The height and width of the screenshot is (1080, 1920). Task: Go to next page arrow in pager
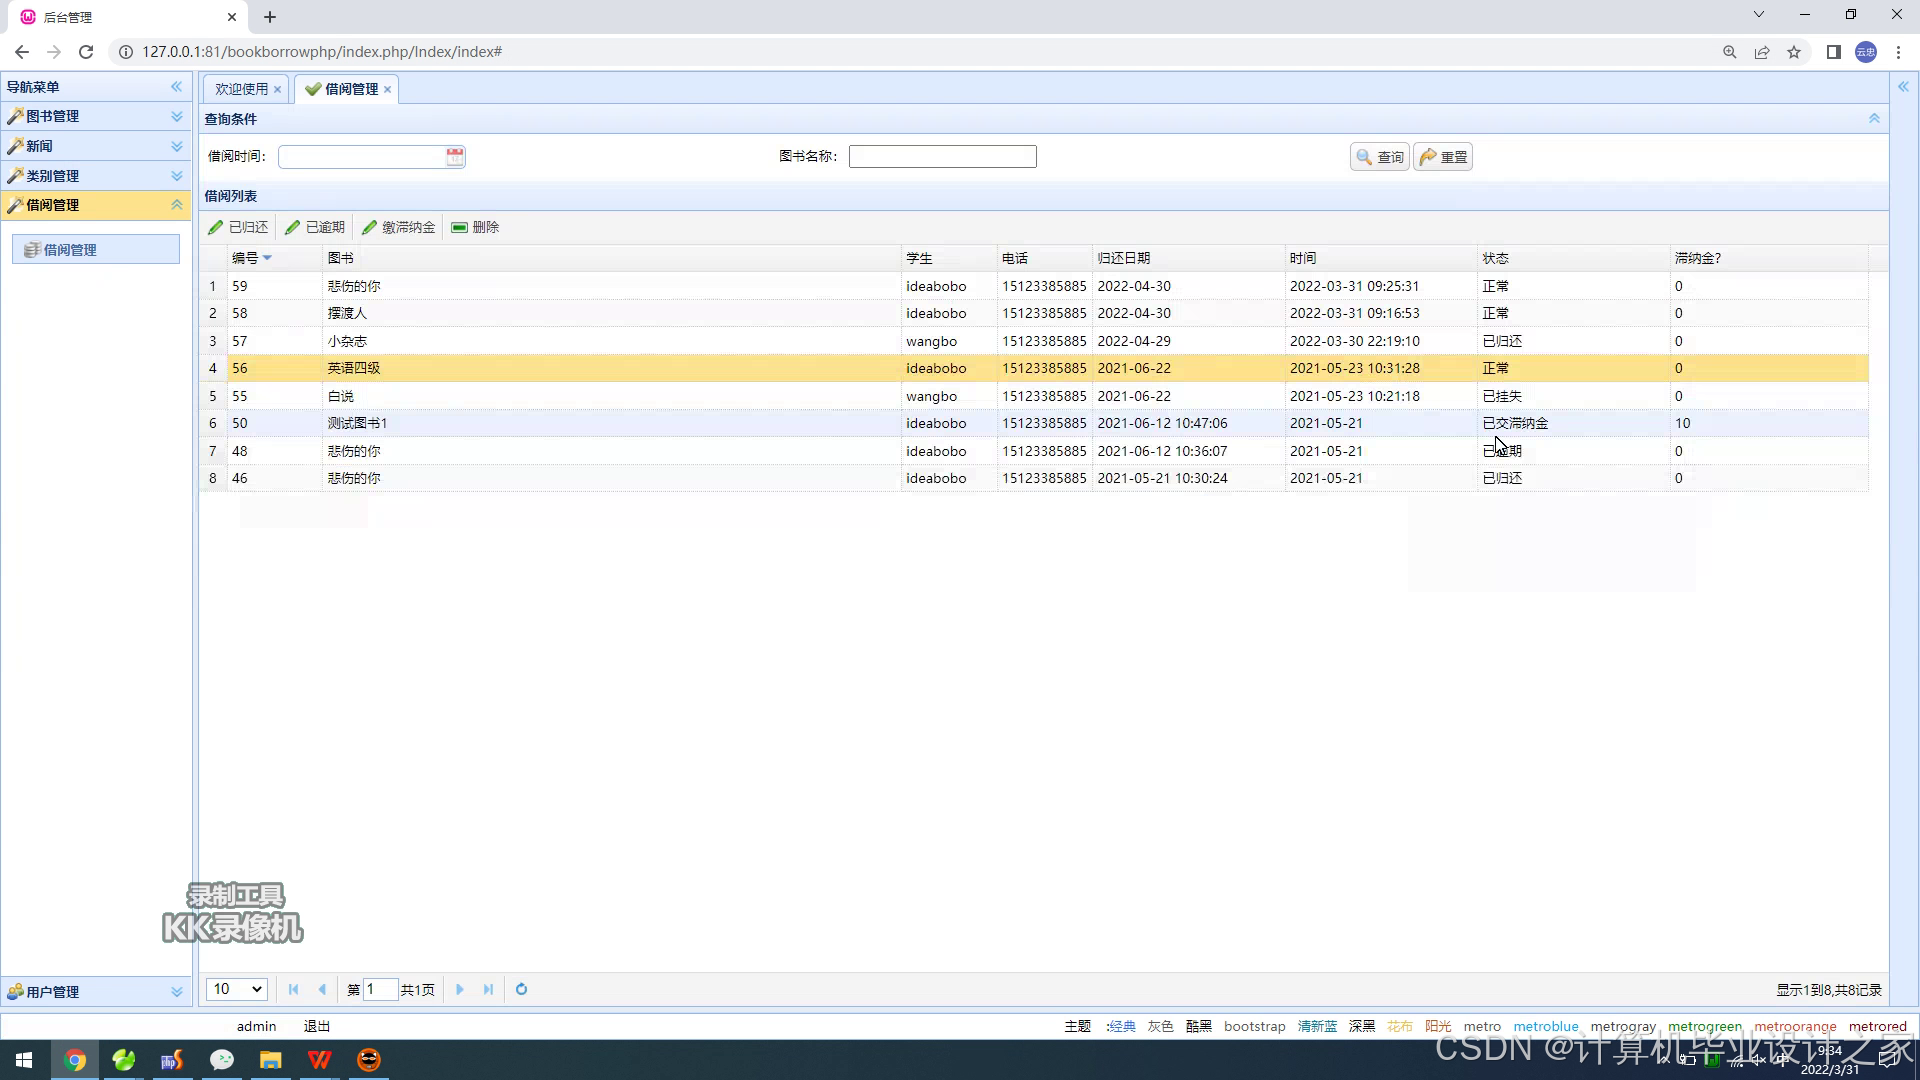(x=460, y=989)
